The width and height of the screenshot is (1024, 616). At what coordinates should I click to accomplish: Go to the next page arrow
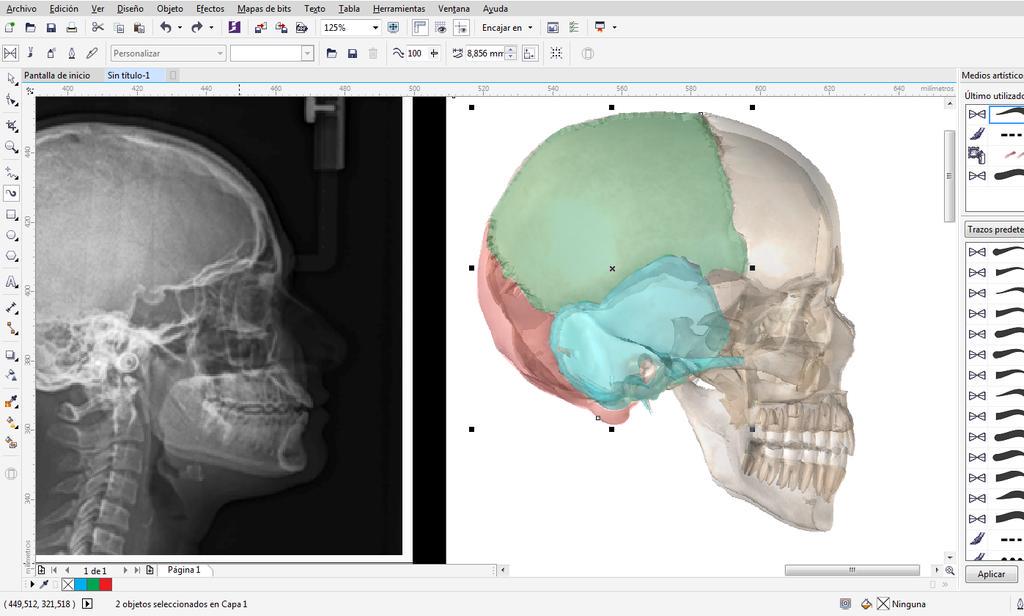[125, 570]
